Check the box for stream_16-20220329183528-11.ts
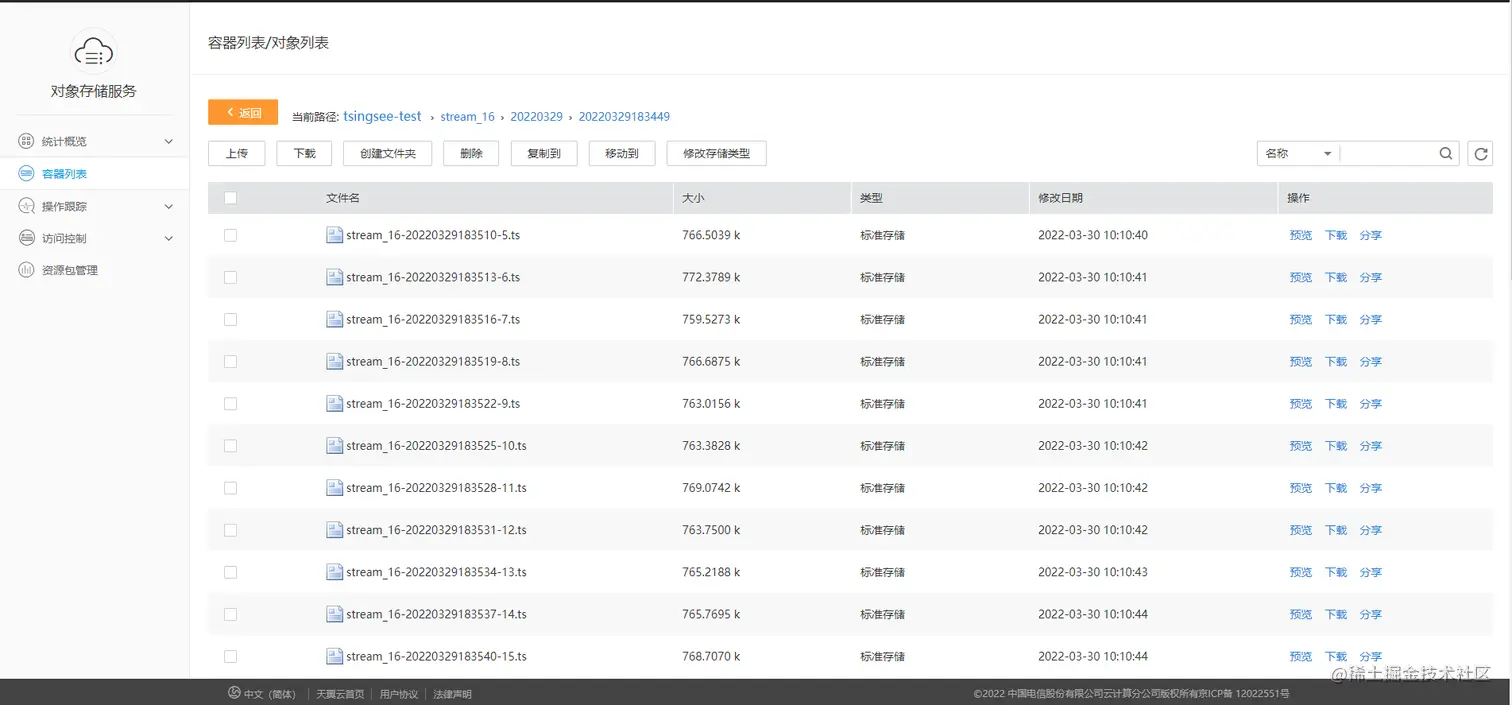Image resolution: width=1512 pixels, height=705 pixels. [x=230, y=487]
